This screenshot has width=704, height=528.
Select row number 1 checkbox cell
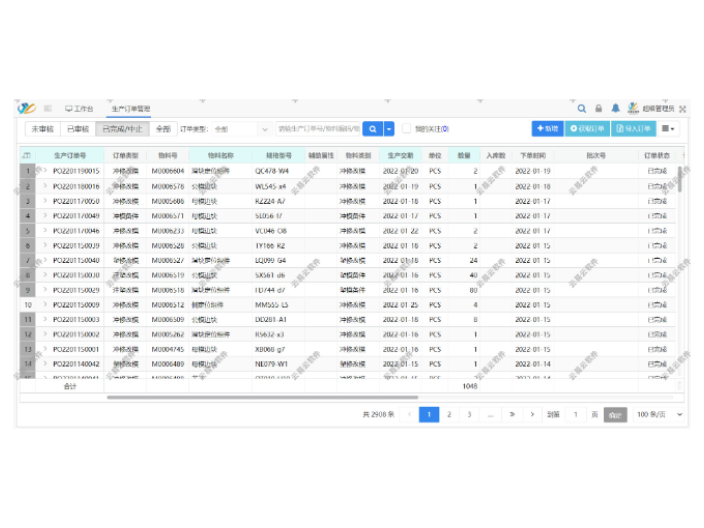(x=28, y=171)
